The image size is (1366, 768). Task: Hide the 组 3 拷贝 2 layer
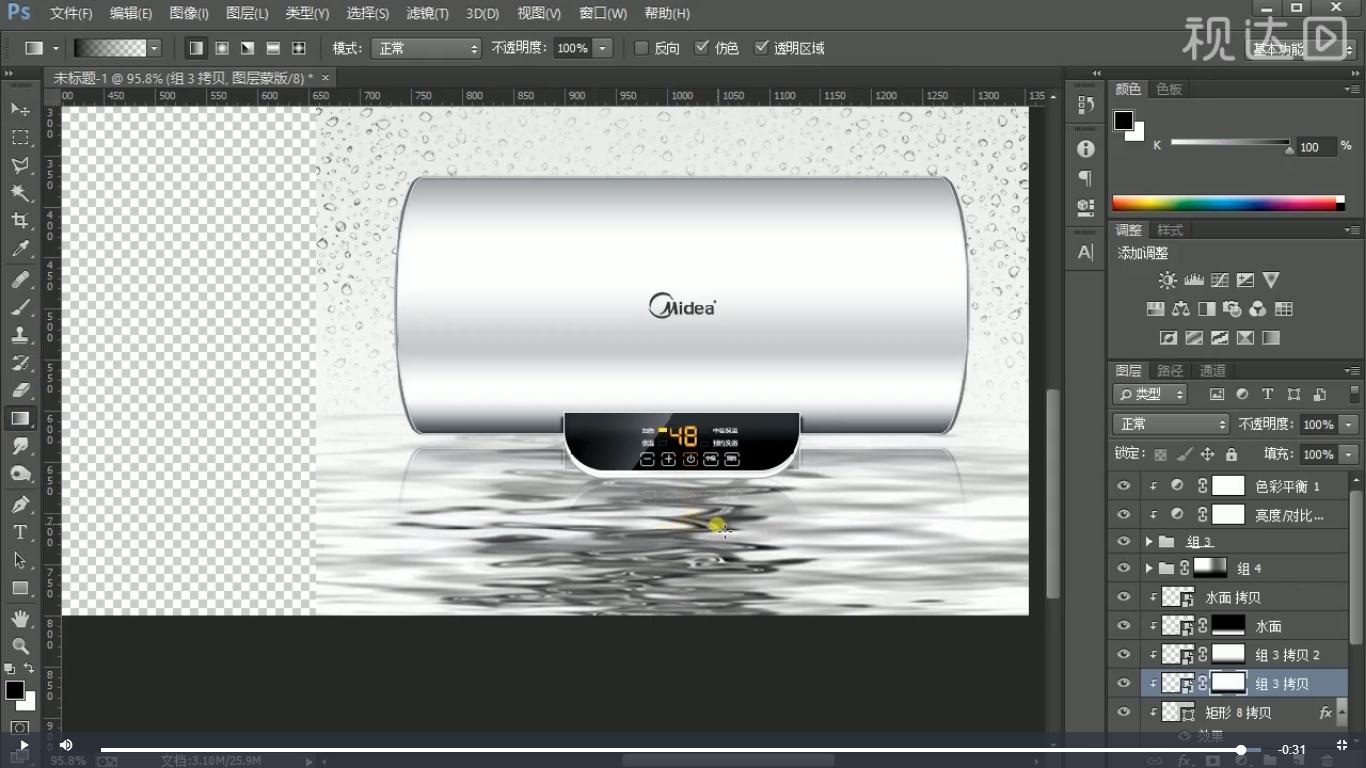pos(1124,654)
